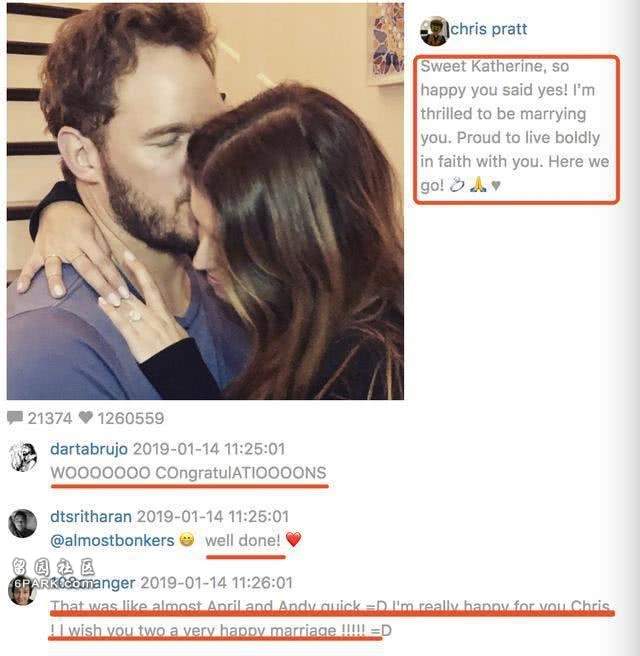The height and width of the screenshot is (656, 640).
Task: Open the chris pratt profile avatar
Action: 434,31
